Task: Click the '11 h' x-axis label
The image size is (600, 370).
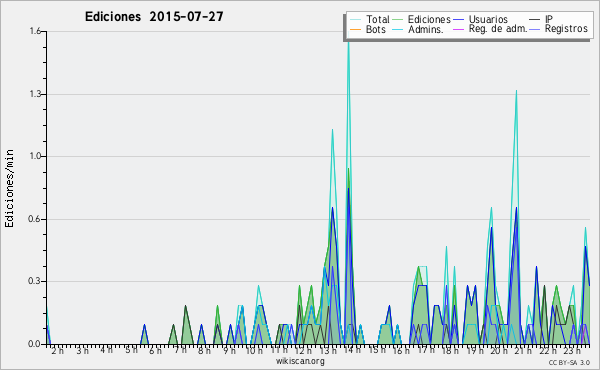Action: coord(279,350)
